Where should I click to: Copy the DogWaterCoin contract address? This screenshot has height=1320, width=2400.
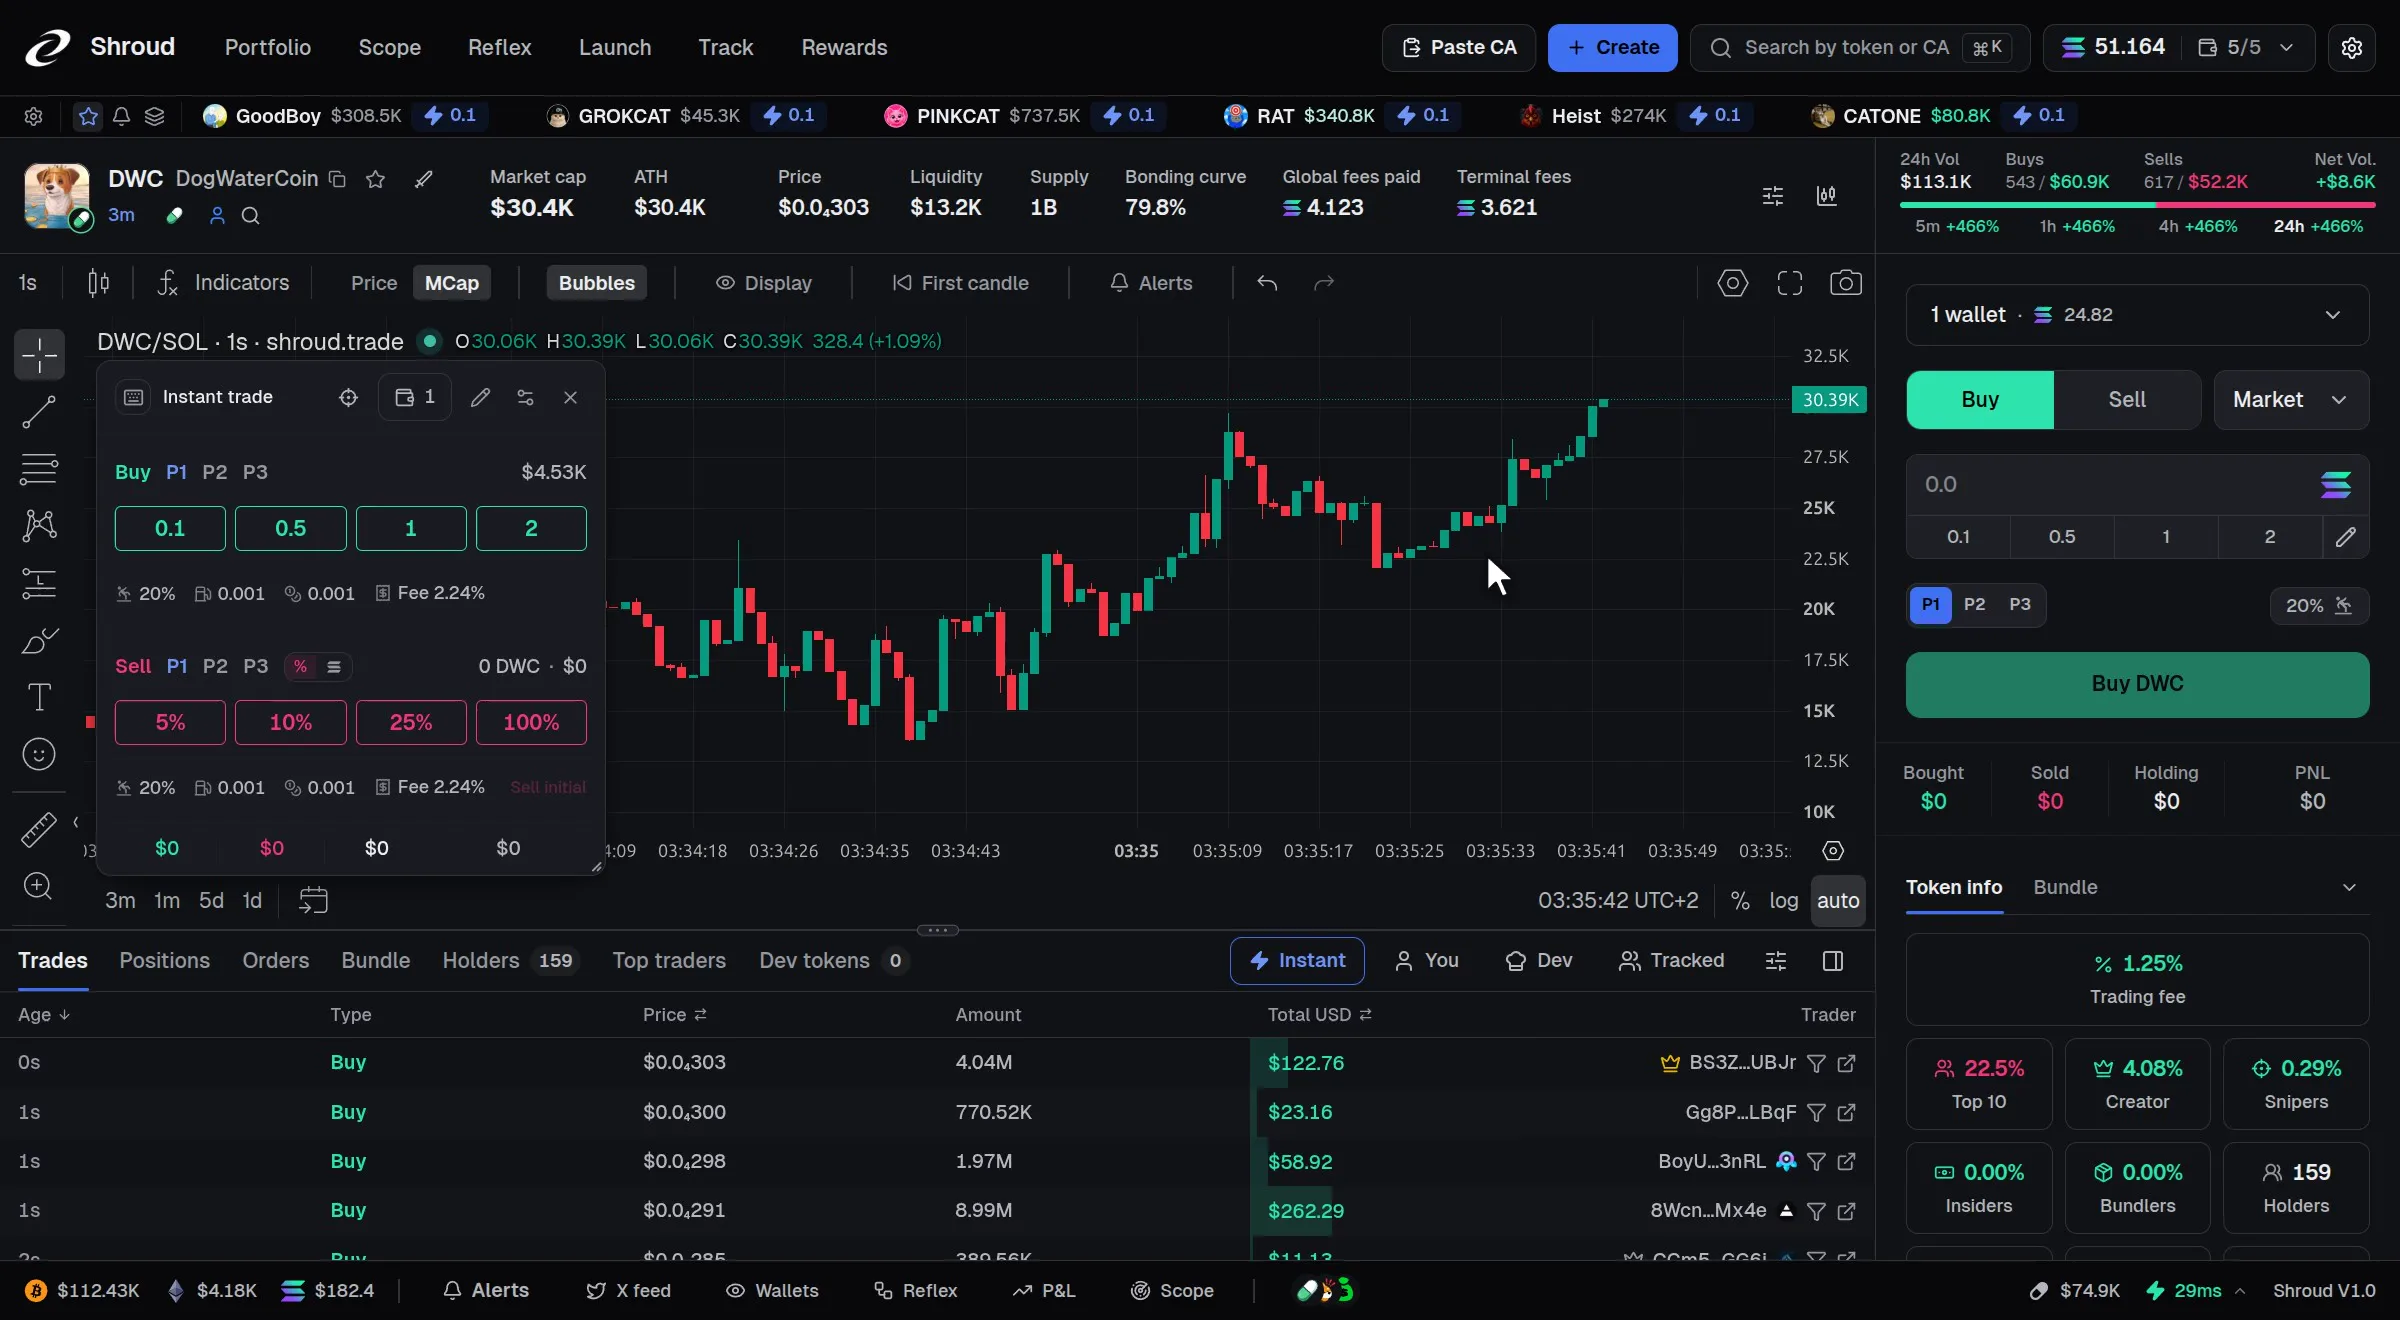[x=338, y=179]
